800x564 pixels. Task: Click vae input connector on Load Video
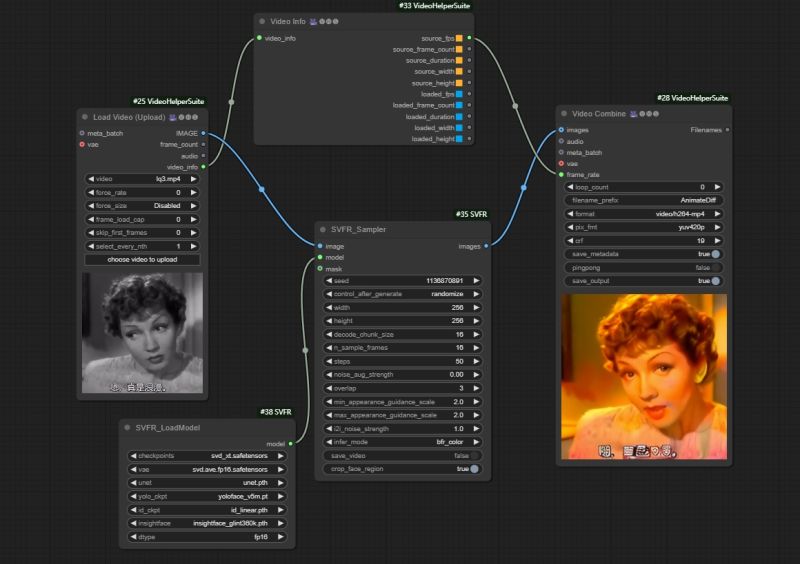click(82, 144)
